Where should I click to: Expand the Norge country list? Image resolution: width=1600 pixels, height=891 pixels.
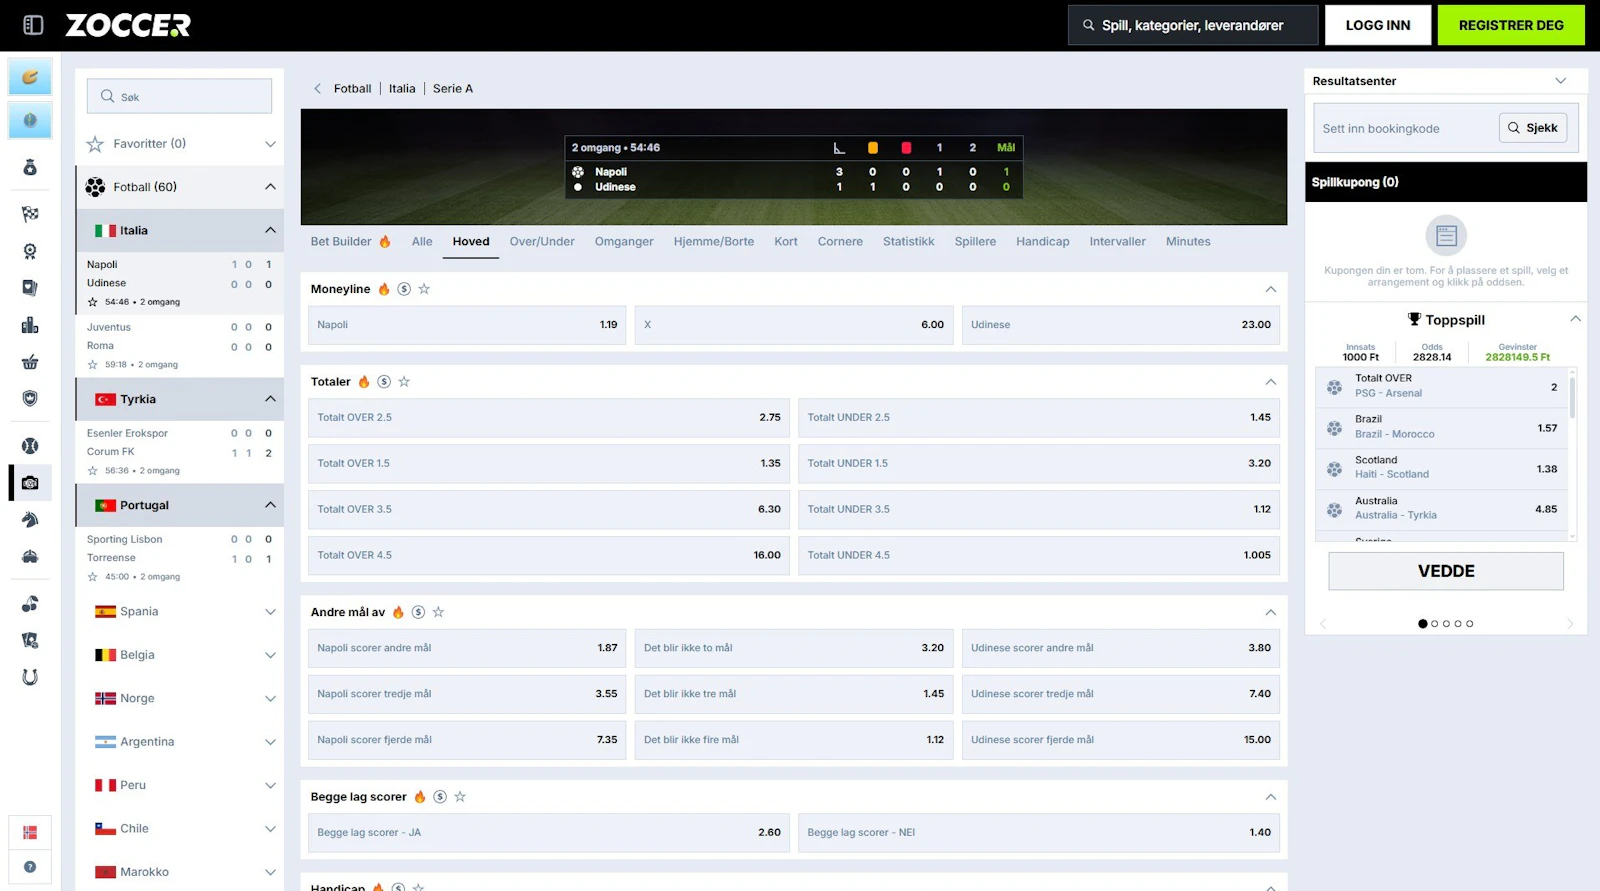180,699
